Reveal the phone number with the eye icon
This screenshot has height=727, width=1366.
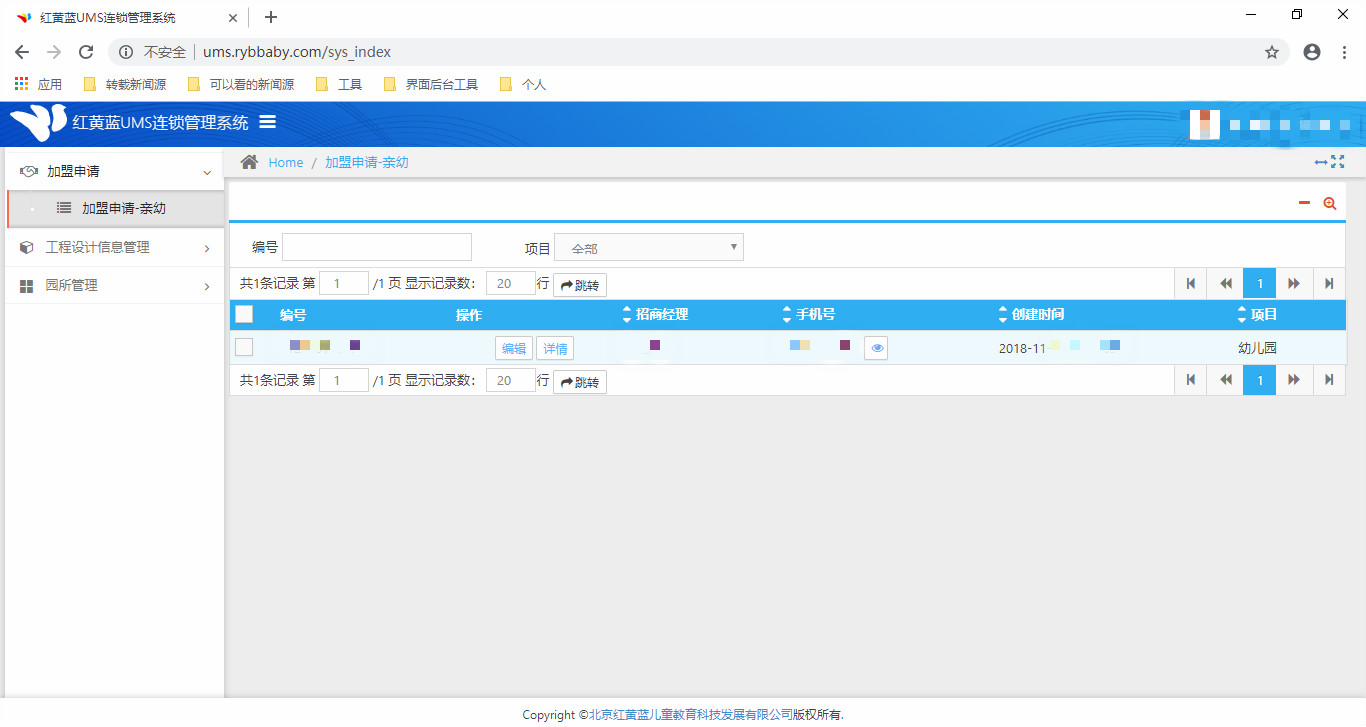pos(876,348)
